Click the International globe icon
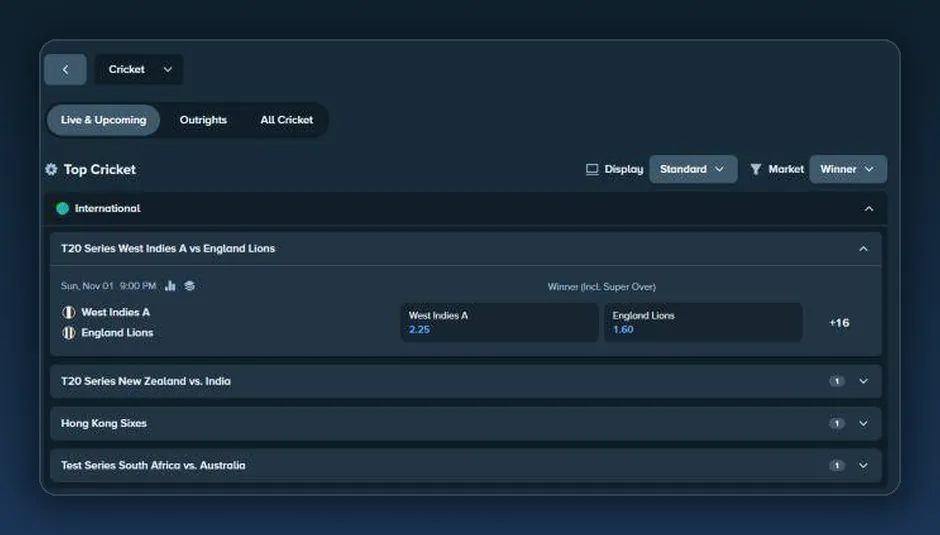This screenshot has width=940, height=535. point(62,208)
